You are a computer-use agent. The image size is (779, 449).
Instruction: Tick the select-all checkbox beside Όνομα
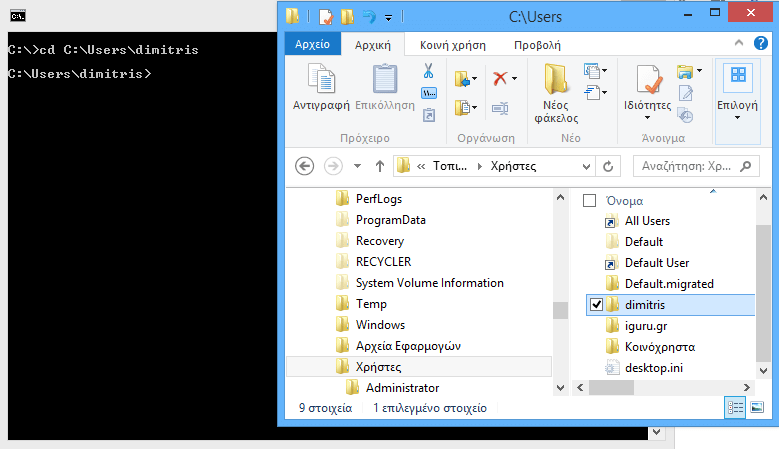590,200
